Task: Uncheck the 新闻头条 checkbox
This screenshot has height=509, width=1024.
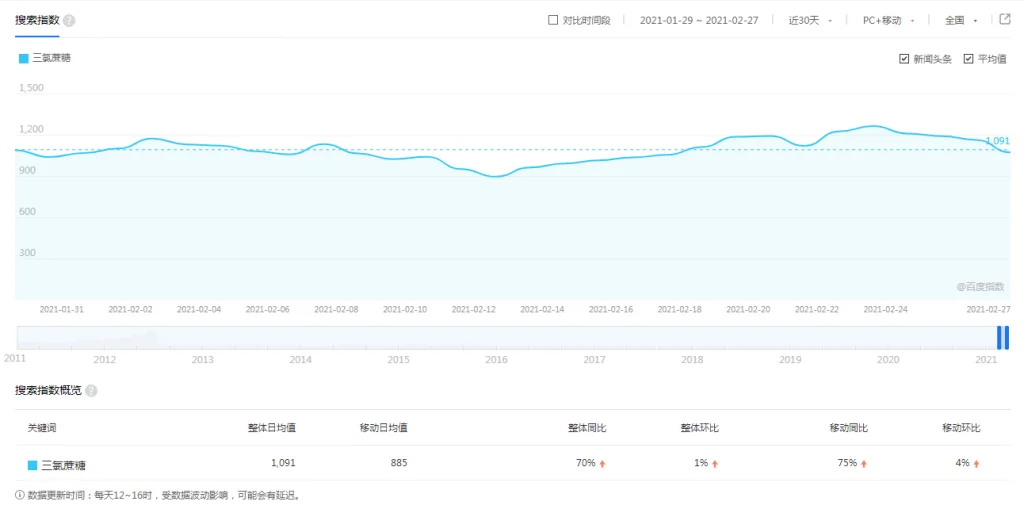Action: [x=904, y=59]
